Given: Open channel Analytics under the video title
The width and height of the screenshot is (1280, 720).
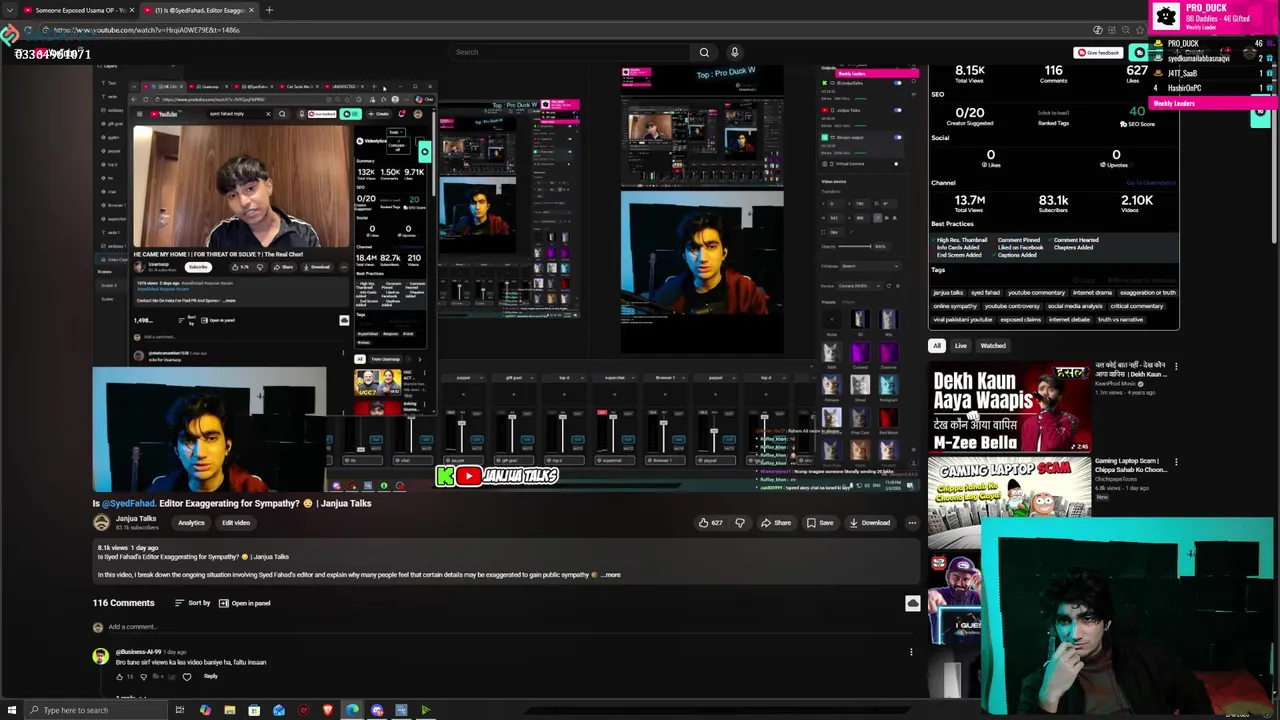Looking at the screenshot, I should (191, 523).
